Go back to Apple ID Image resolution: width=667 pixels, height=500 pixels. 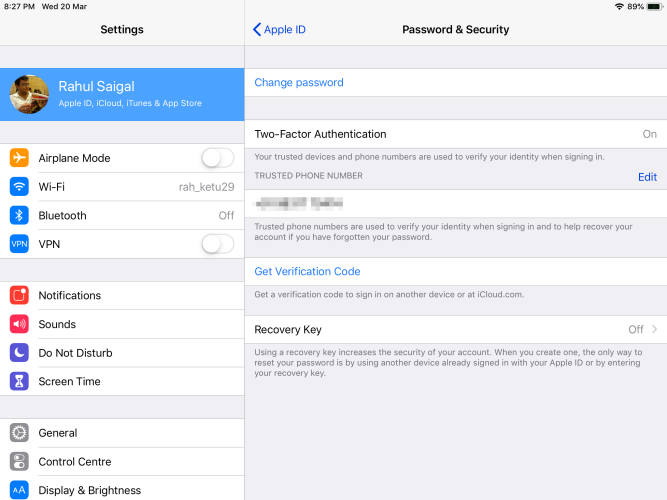click(x=279, y=30)
